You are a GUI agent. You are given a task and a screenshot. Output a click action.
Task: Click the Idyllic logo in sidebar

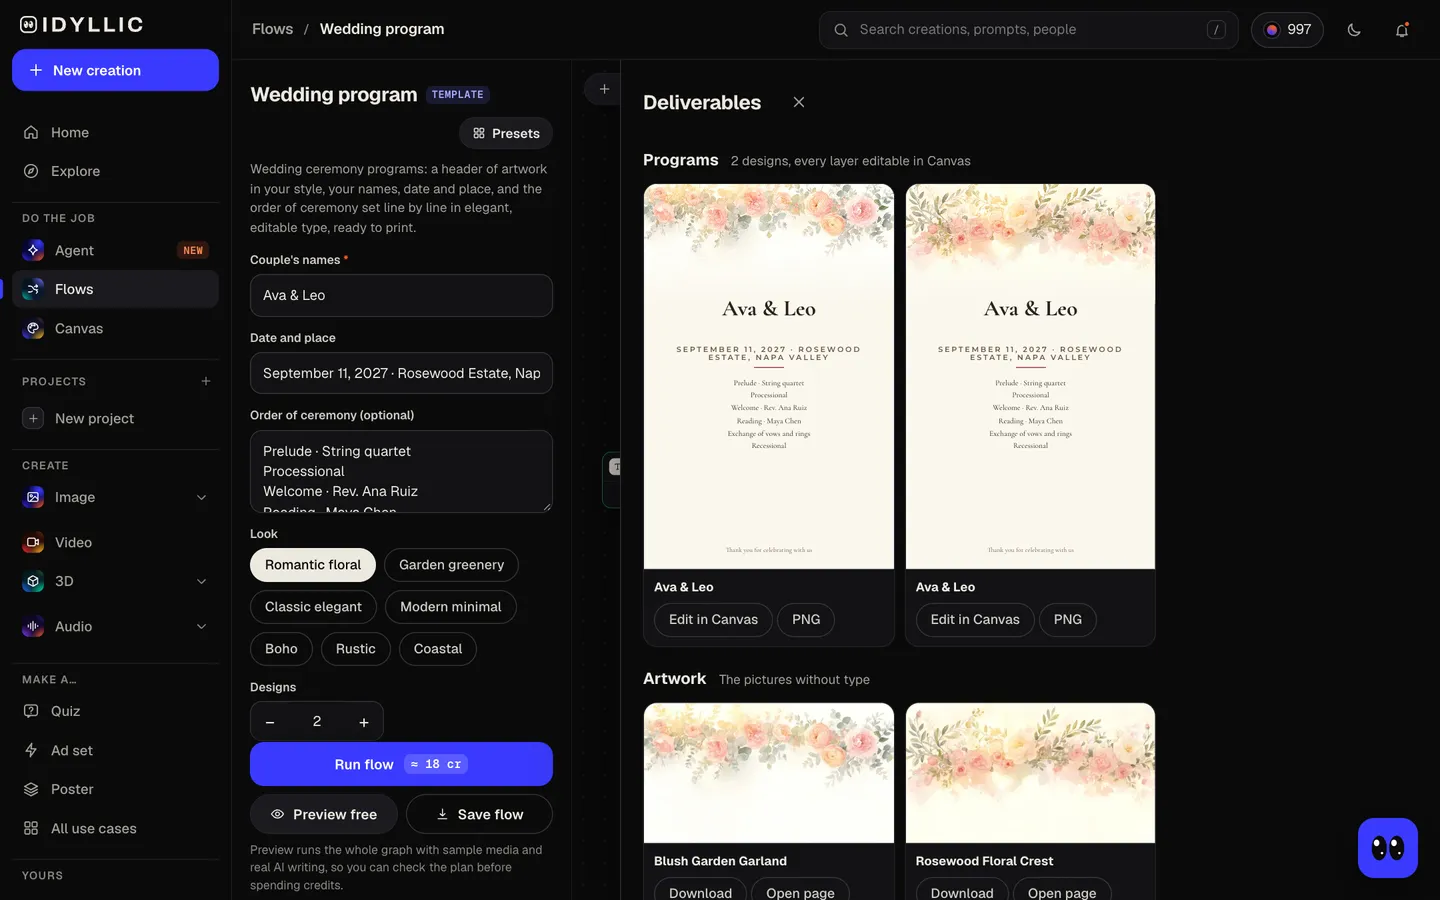click(82, 25)
